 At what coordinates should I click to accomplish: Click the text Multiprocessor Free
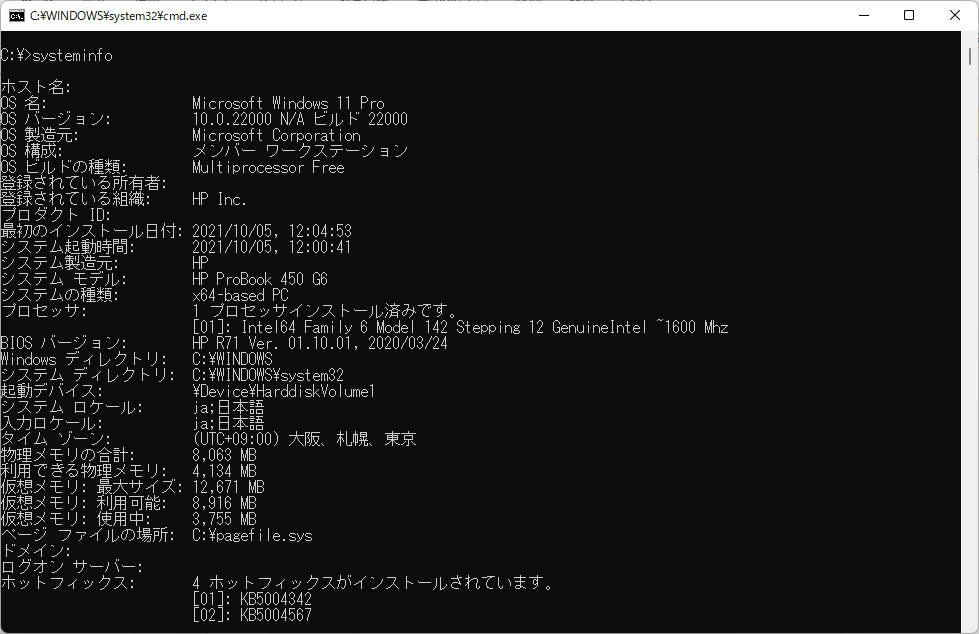[x=268, y=167]
